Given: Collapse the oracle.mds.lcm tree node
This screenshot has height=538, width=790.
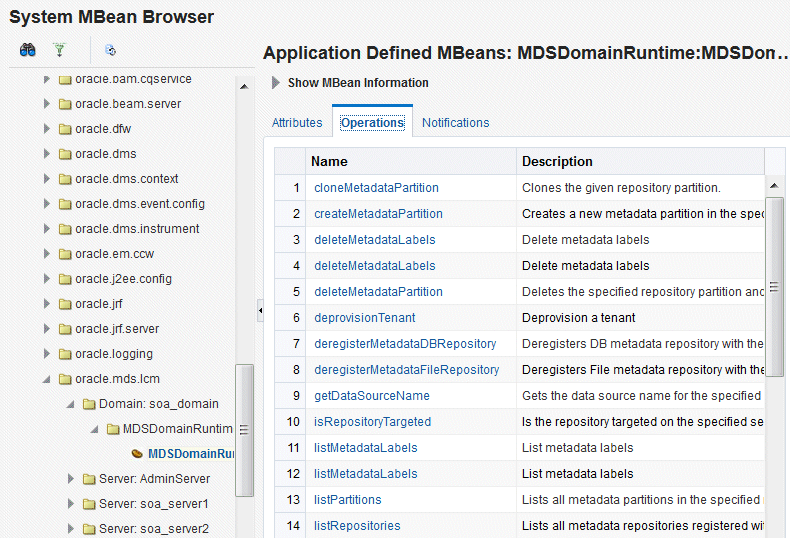Looking at the screenshot, I should coord(46,379).
